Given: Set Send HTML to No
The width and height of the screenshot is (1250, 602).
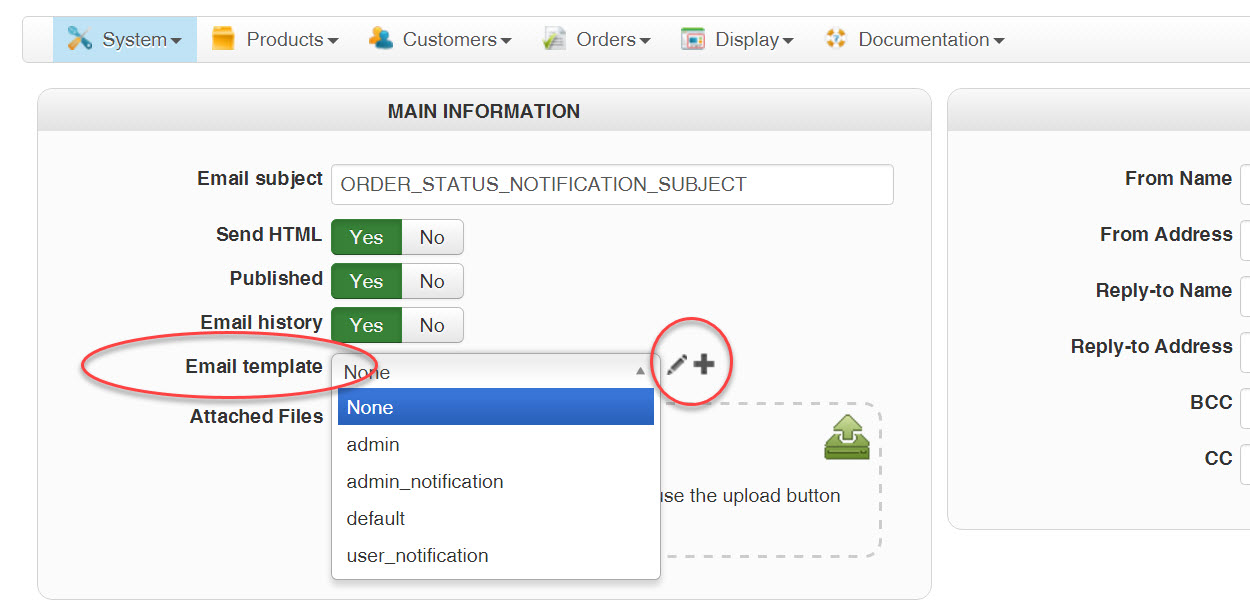Looking at the screenshot, I should (432, 237).
